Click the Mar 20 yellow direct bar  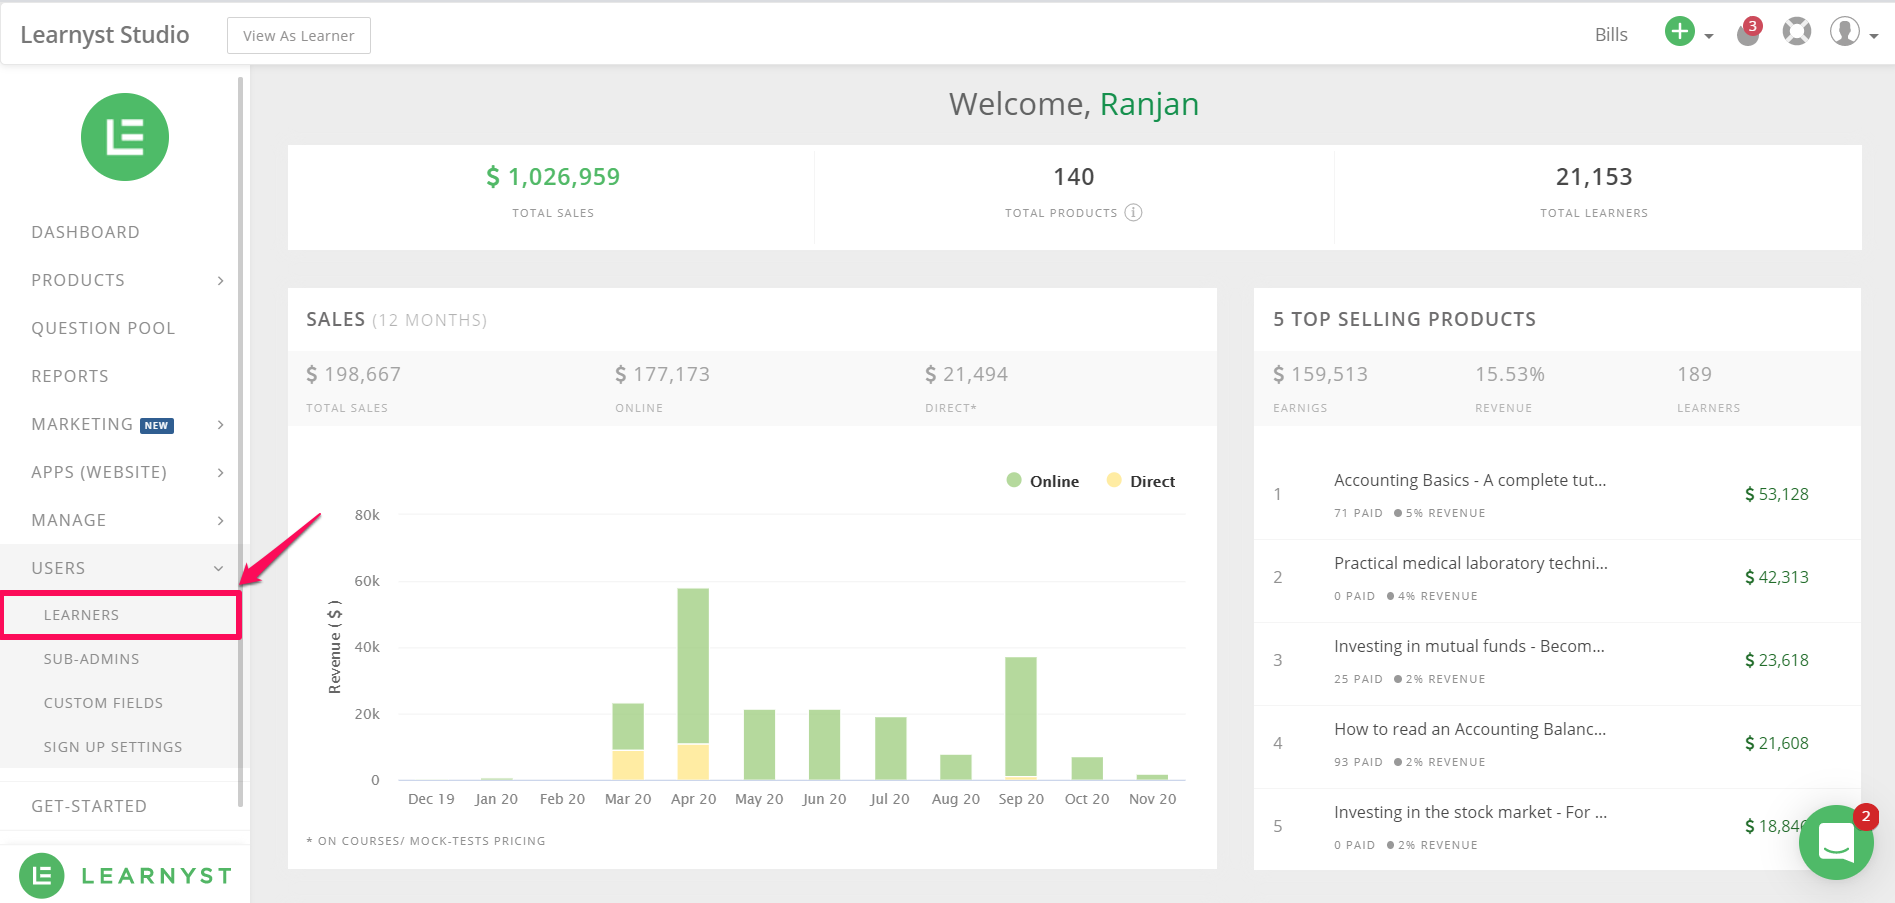(628, 765)
